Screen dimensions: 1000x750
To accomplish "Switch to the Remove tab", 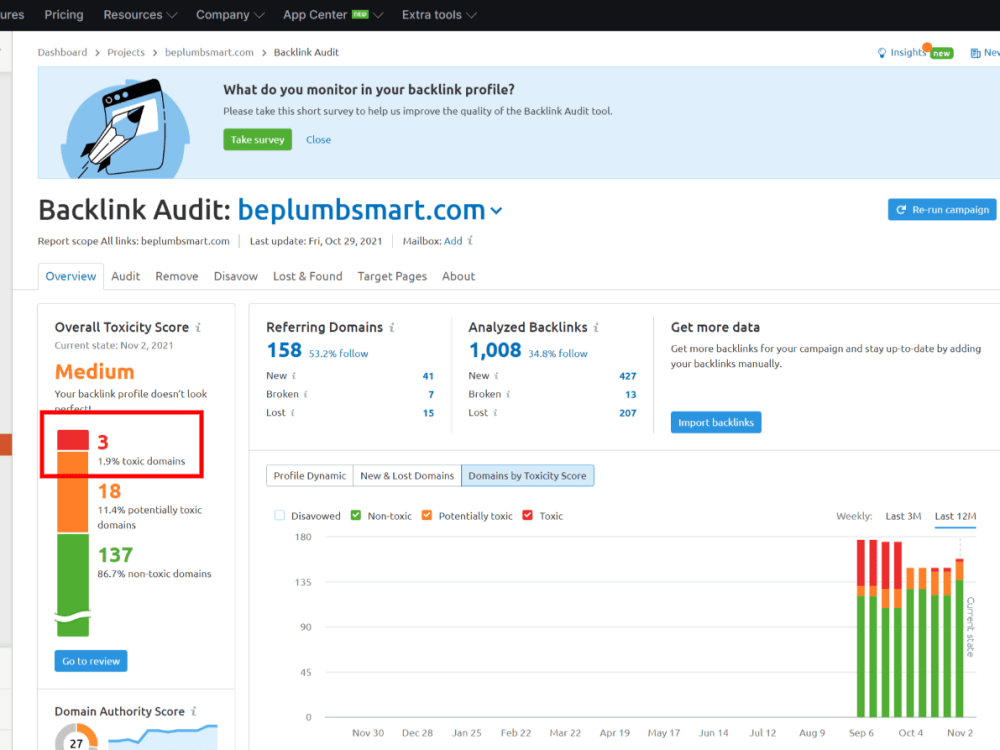I will pyautogui.click(x=177, y=276).
